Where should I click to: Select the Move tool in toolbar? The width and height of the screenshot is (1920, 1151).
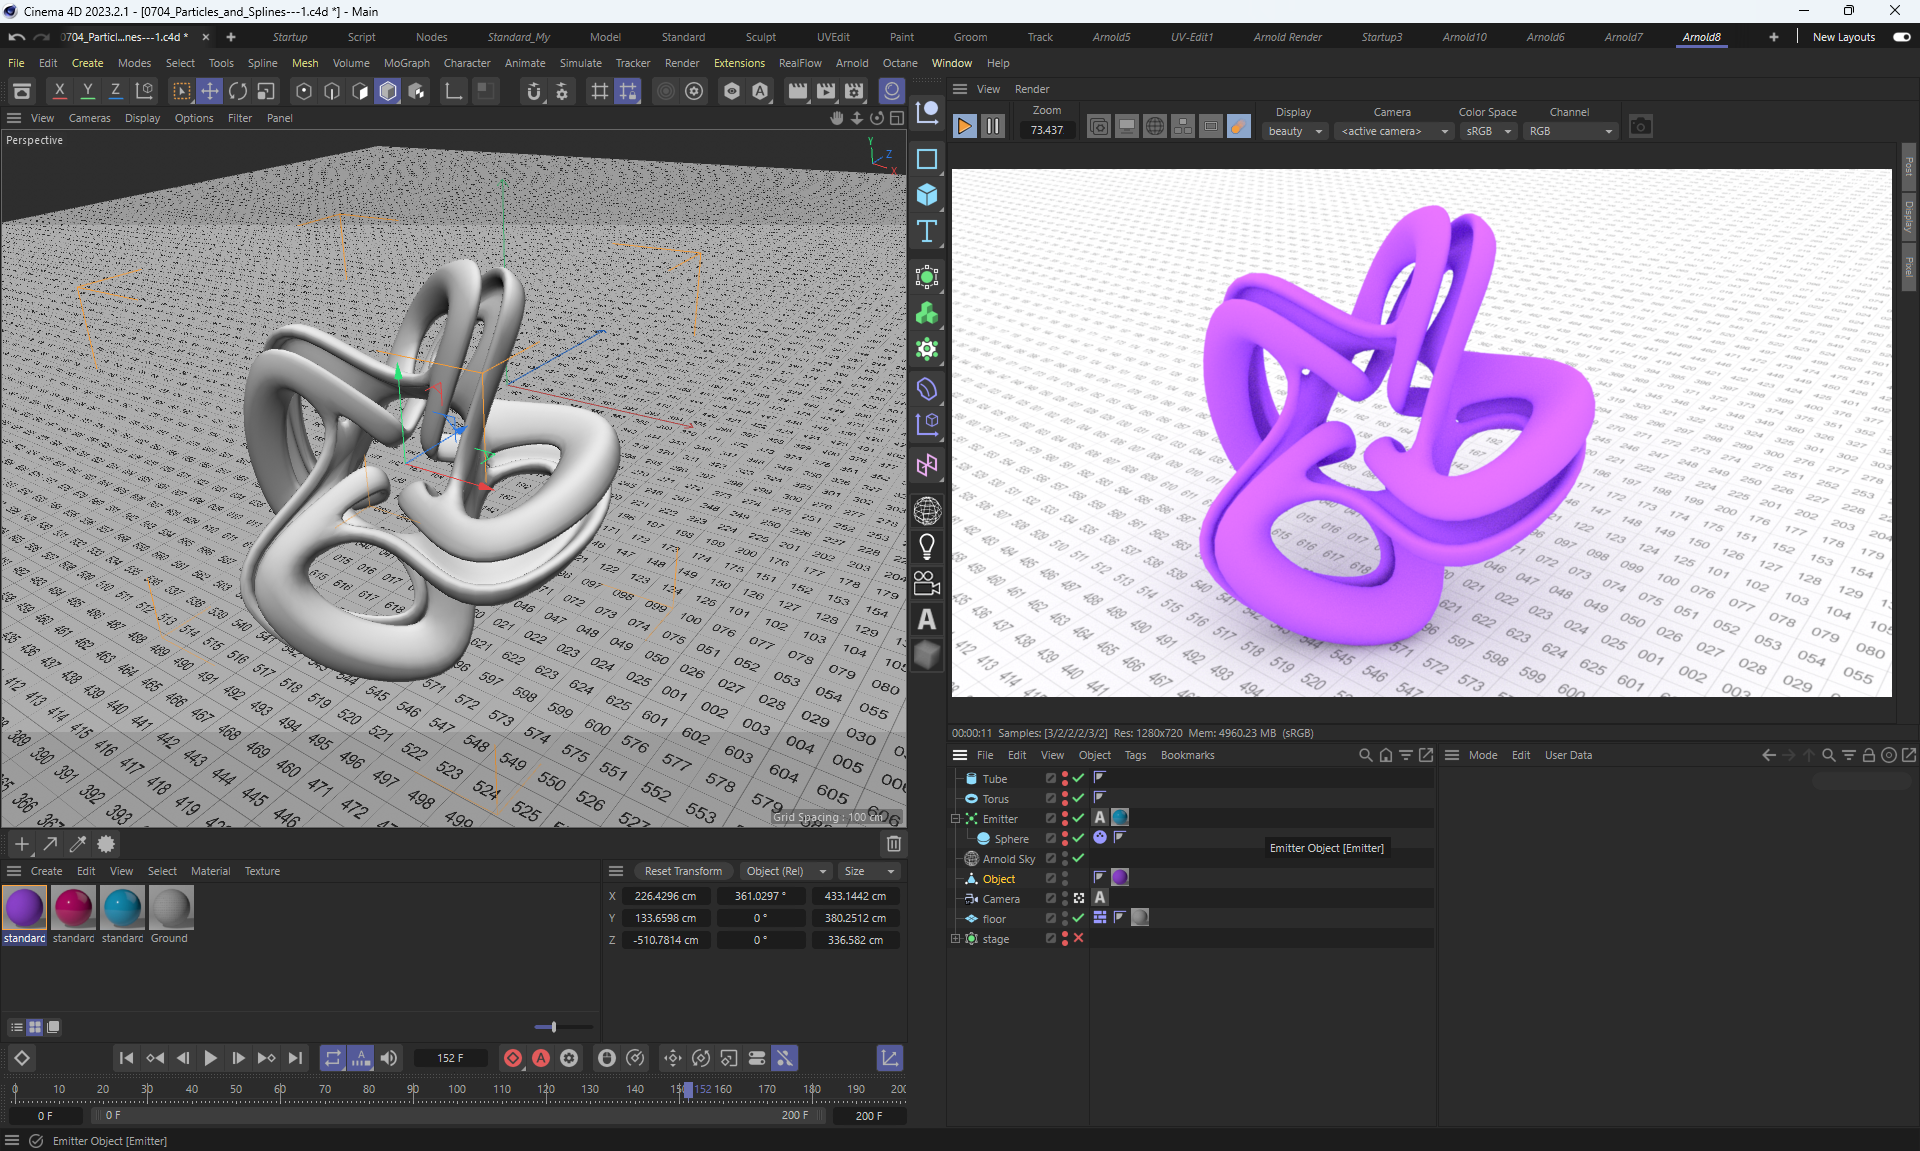pyautogui.click(x=210, y=92)
